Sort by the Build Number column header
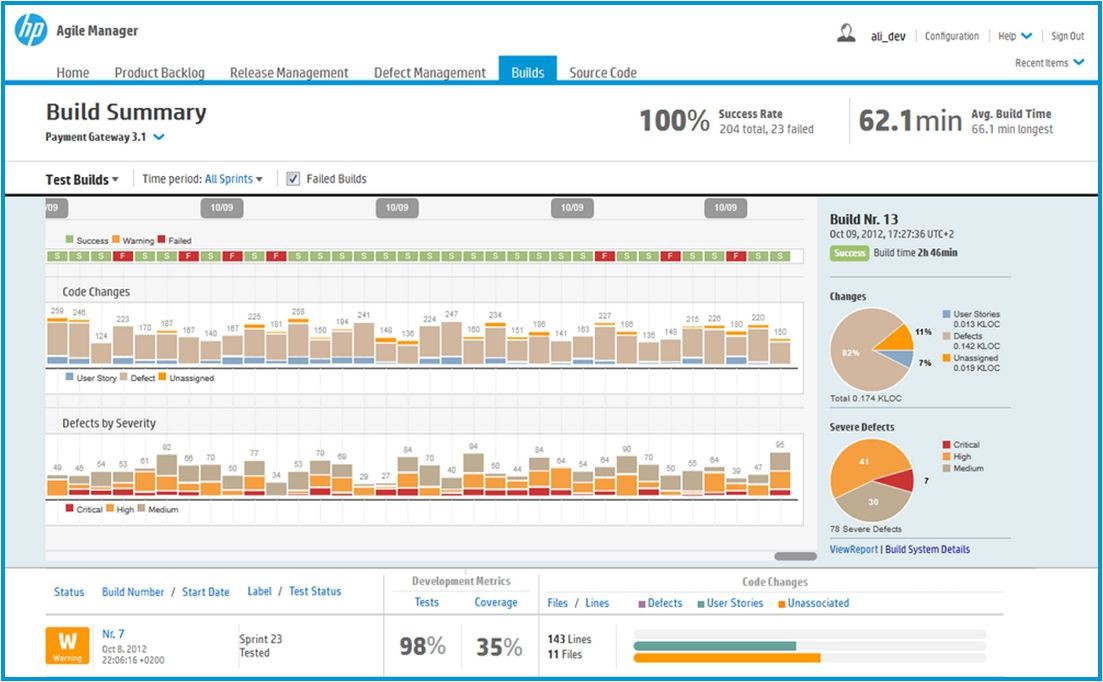 pyautogui.click(x=132, y=592)
